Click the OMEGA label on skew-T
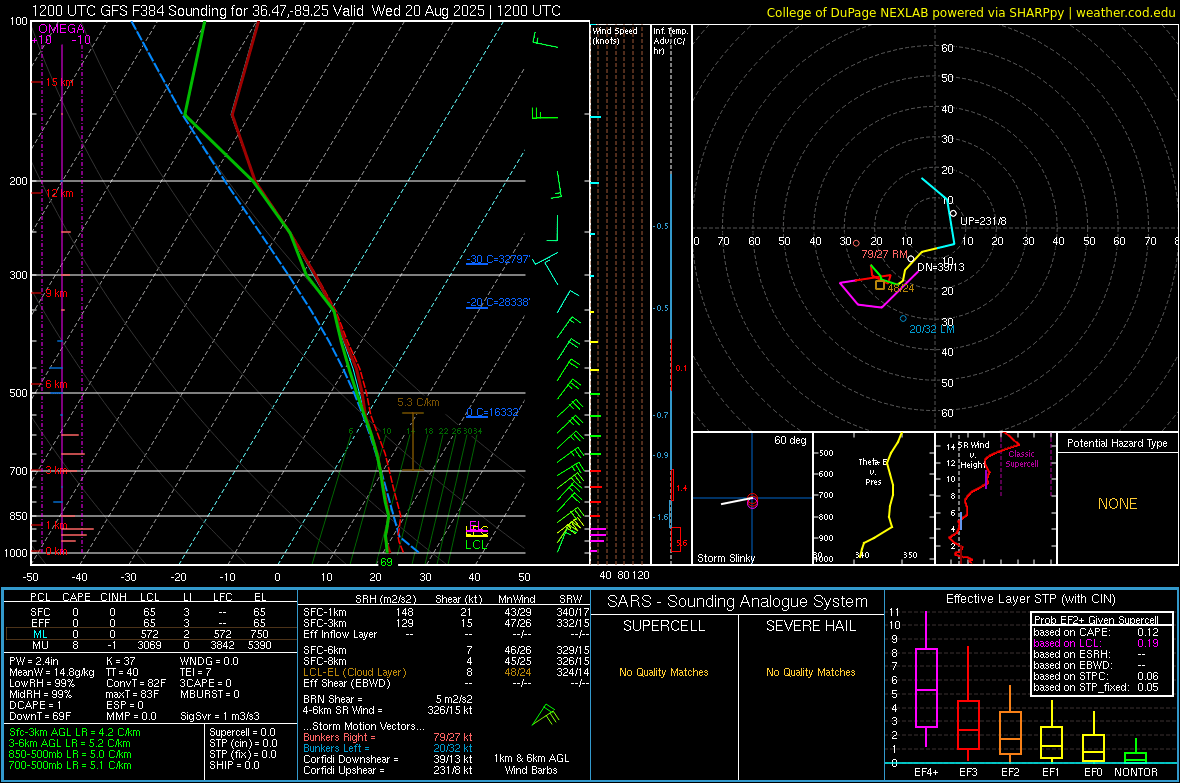The height and width of the screenshot is (783, 1180). [62, 29]
